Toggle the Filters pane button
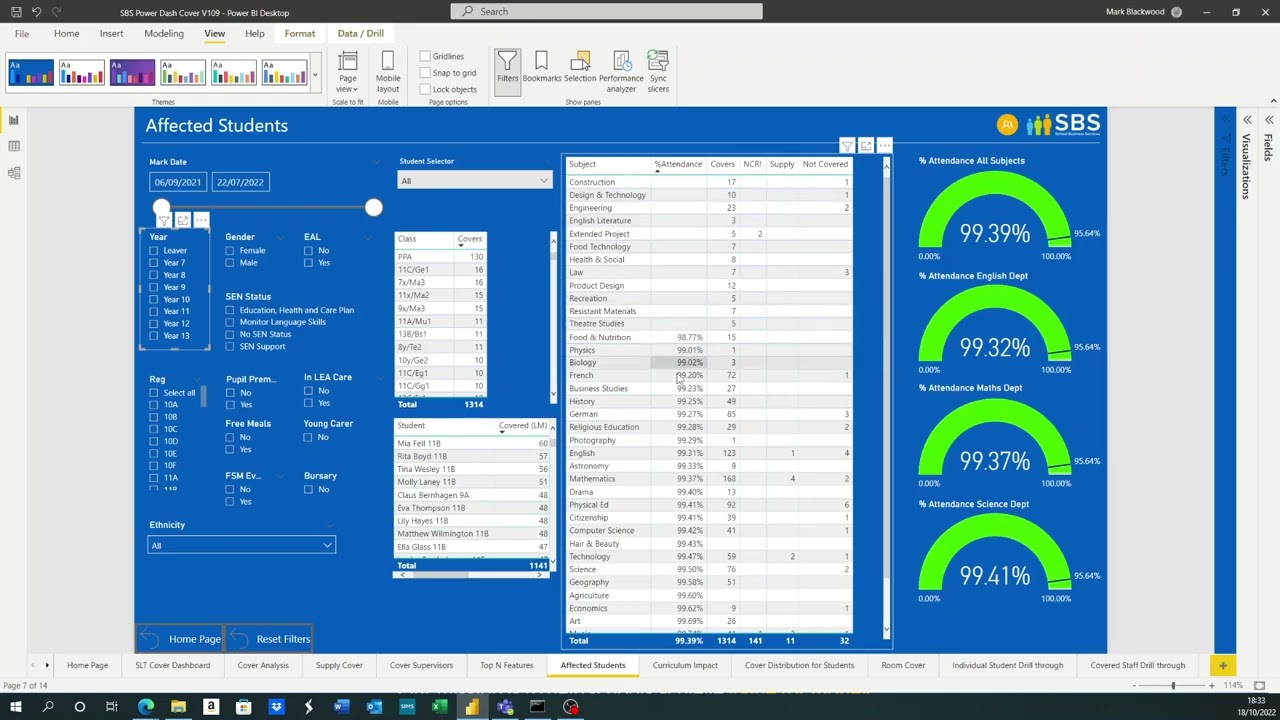The image size is (1280, 720). pyautogui.click(x=507, y=71)
